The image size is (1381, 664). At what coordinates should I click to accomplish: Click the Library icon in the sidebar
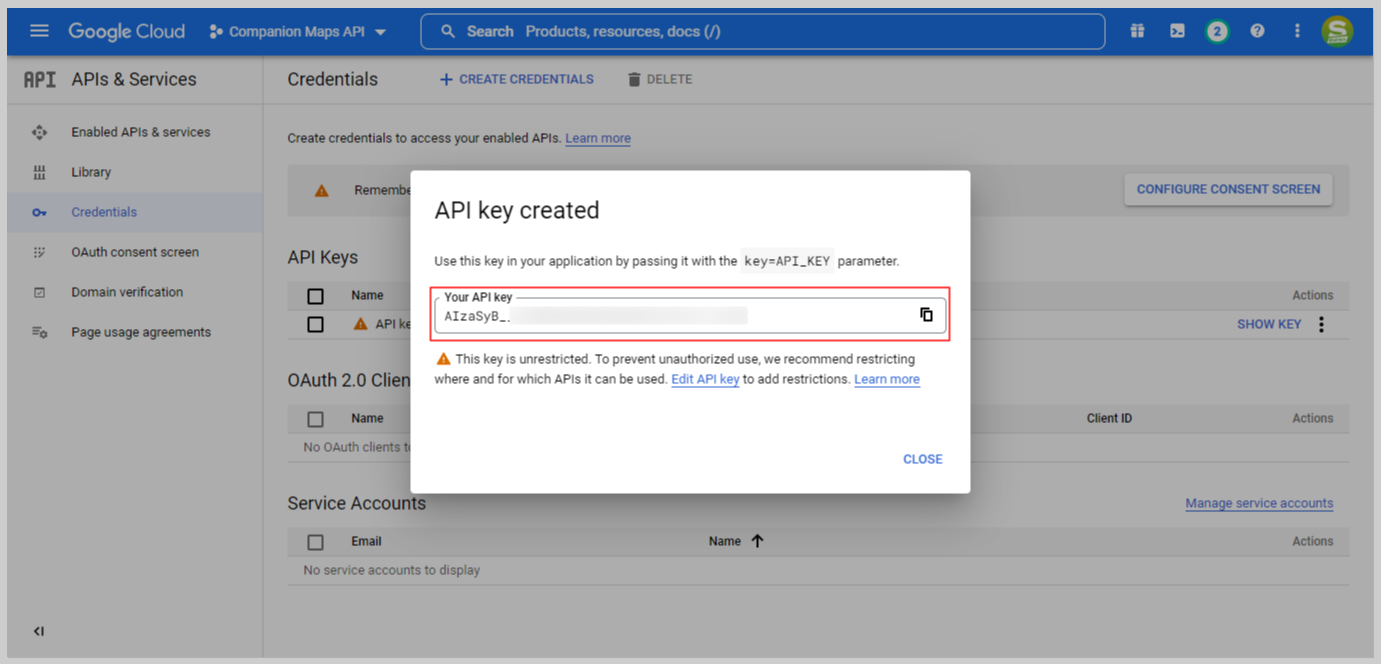[40, 172]
